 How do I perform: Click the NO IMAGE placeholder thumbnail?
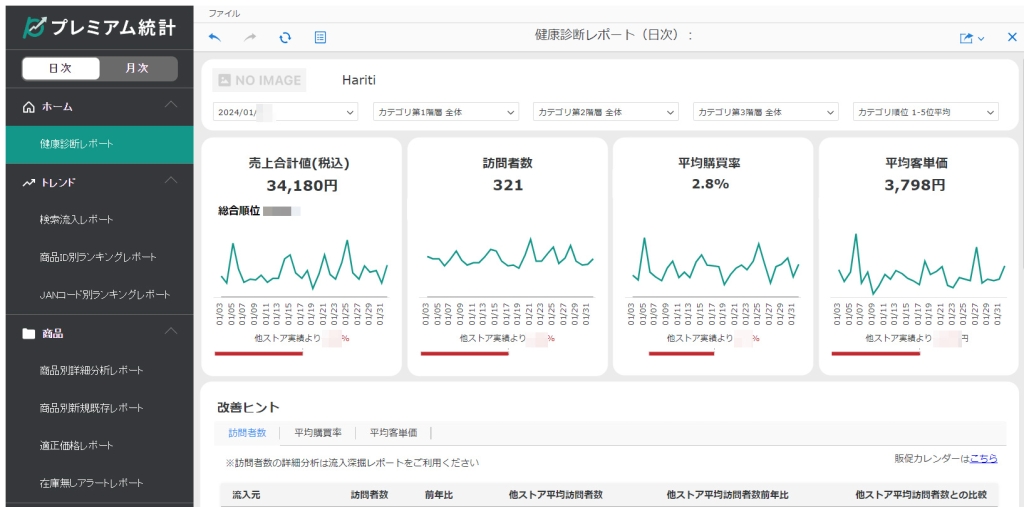[x=259, y=80]
